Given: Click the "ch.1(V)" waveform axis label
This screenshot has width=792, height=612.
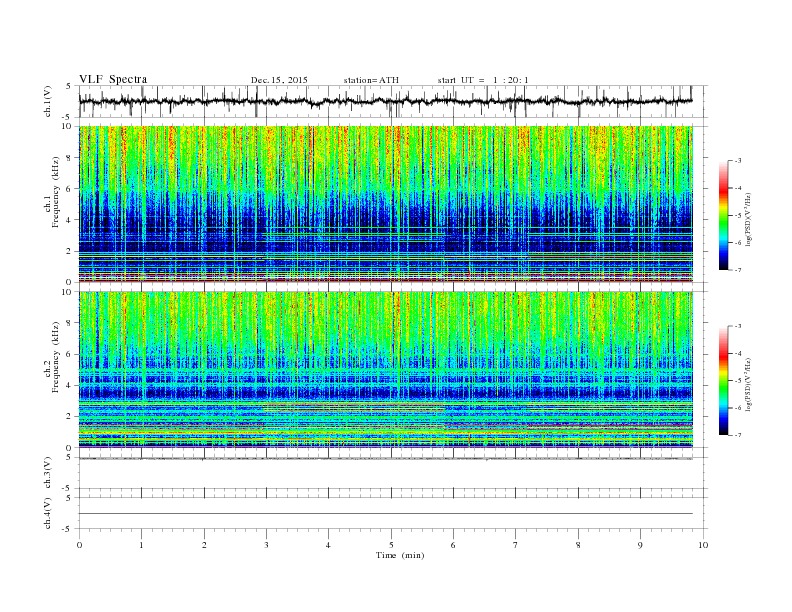Looking at the screenshot, I should point(48,101).
